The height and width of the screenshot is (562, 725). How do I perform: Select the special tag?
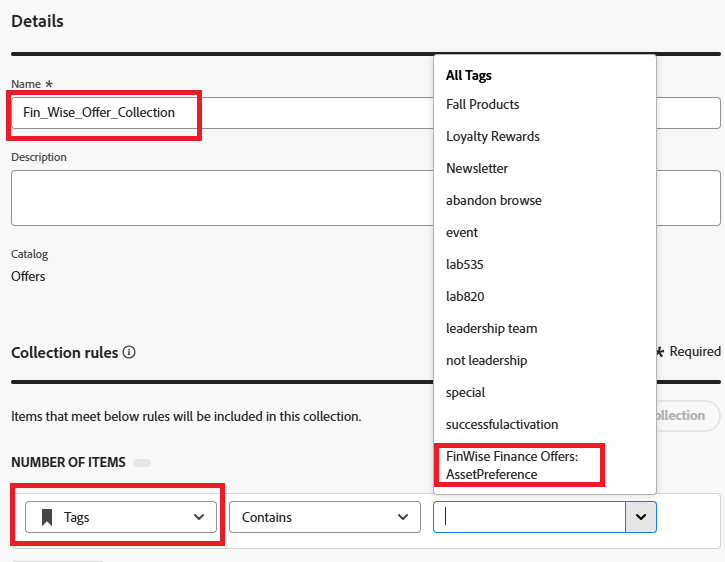click(x=466, y=392)
